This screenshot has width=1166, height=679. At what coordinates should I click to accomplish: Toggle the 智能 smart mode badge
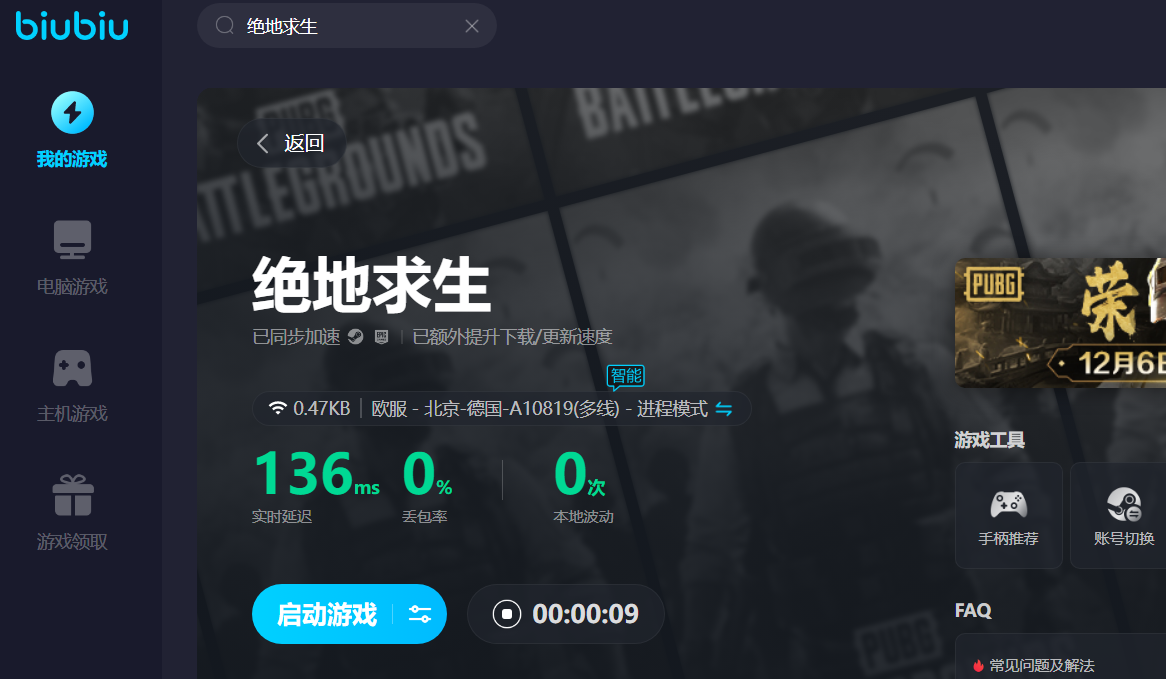626,376
